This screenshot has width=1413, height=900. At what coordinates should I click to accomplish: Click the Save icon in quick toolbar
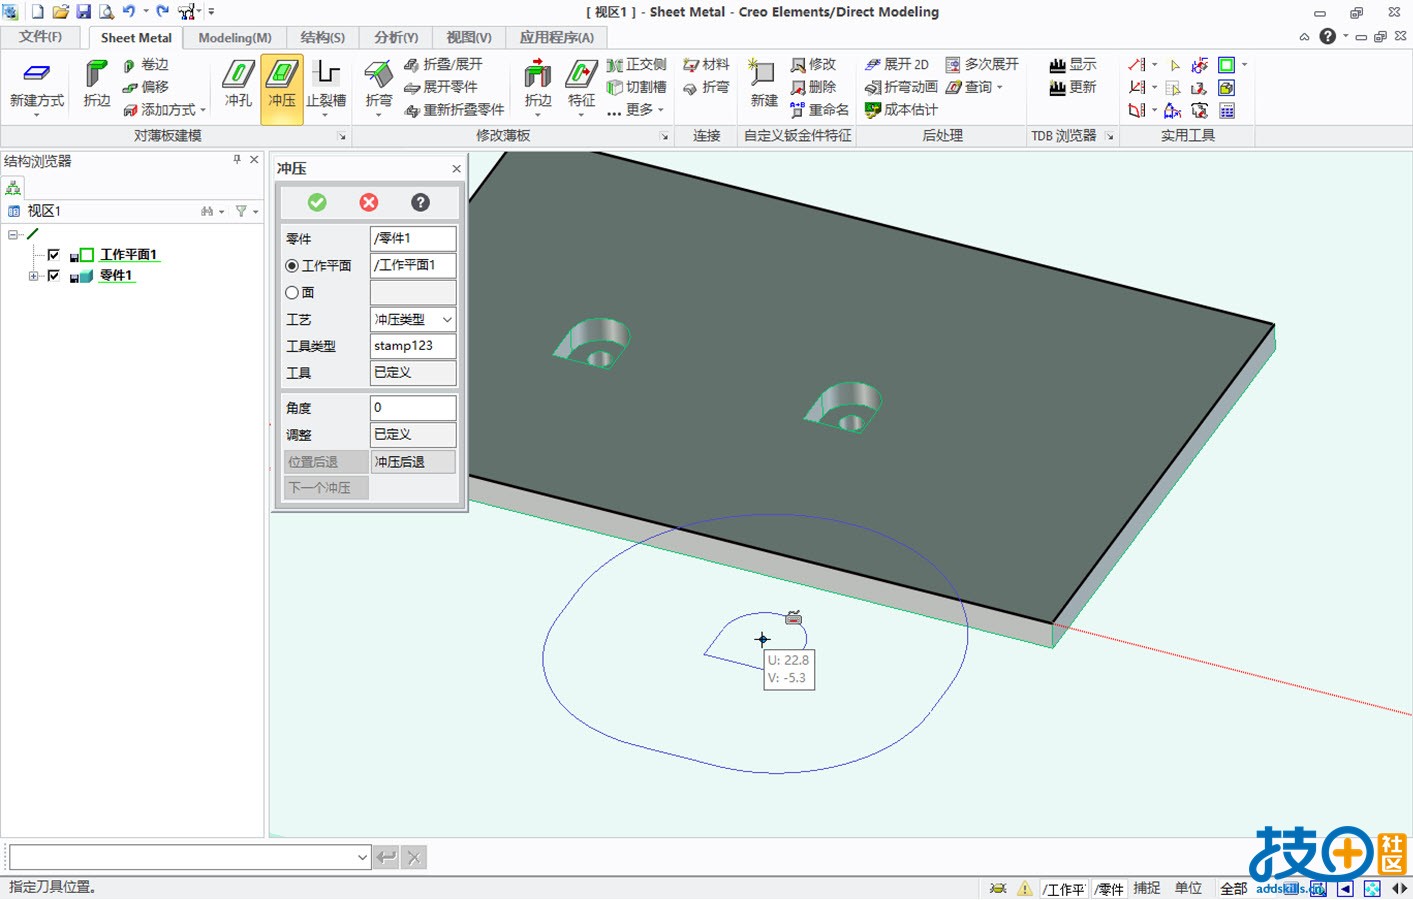(83, 12)
